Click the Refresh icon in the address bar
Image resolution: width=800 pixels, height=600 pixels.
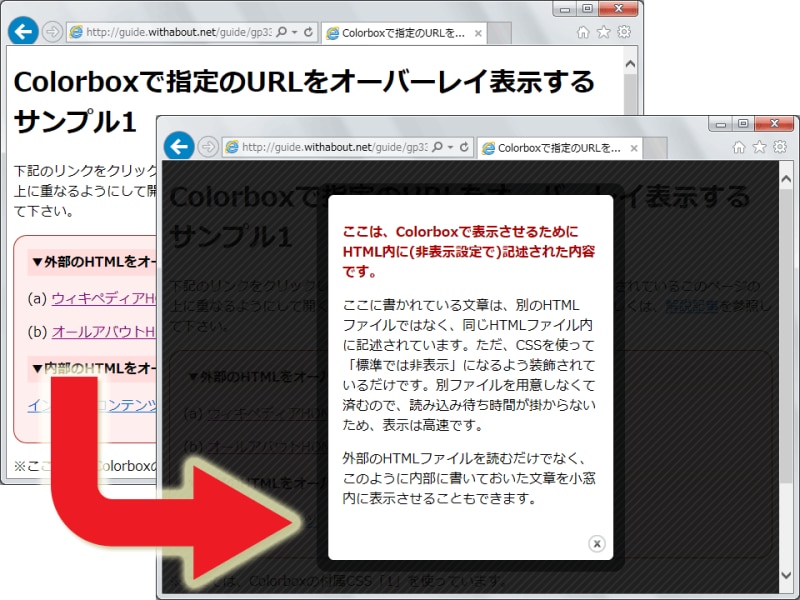(465, 147)
